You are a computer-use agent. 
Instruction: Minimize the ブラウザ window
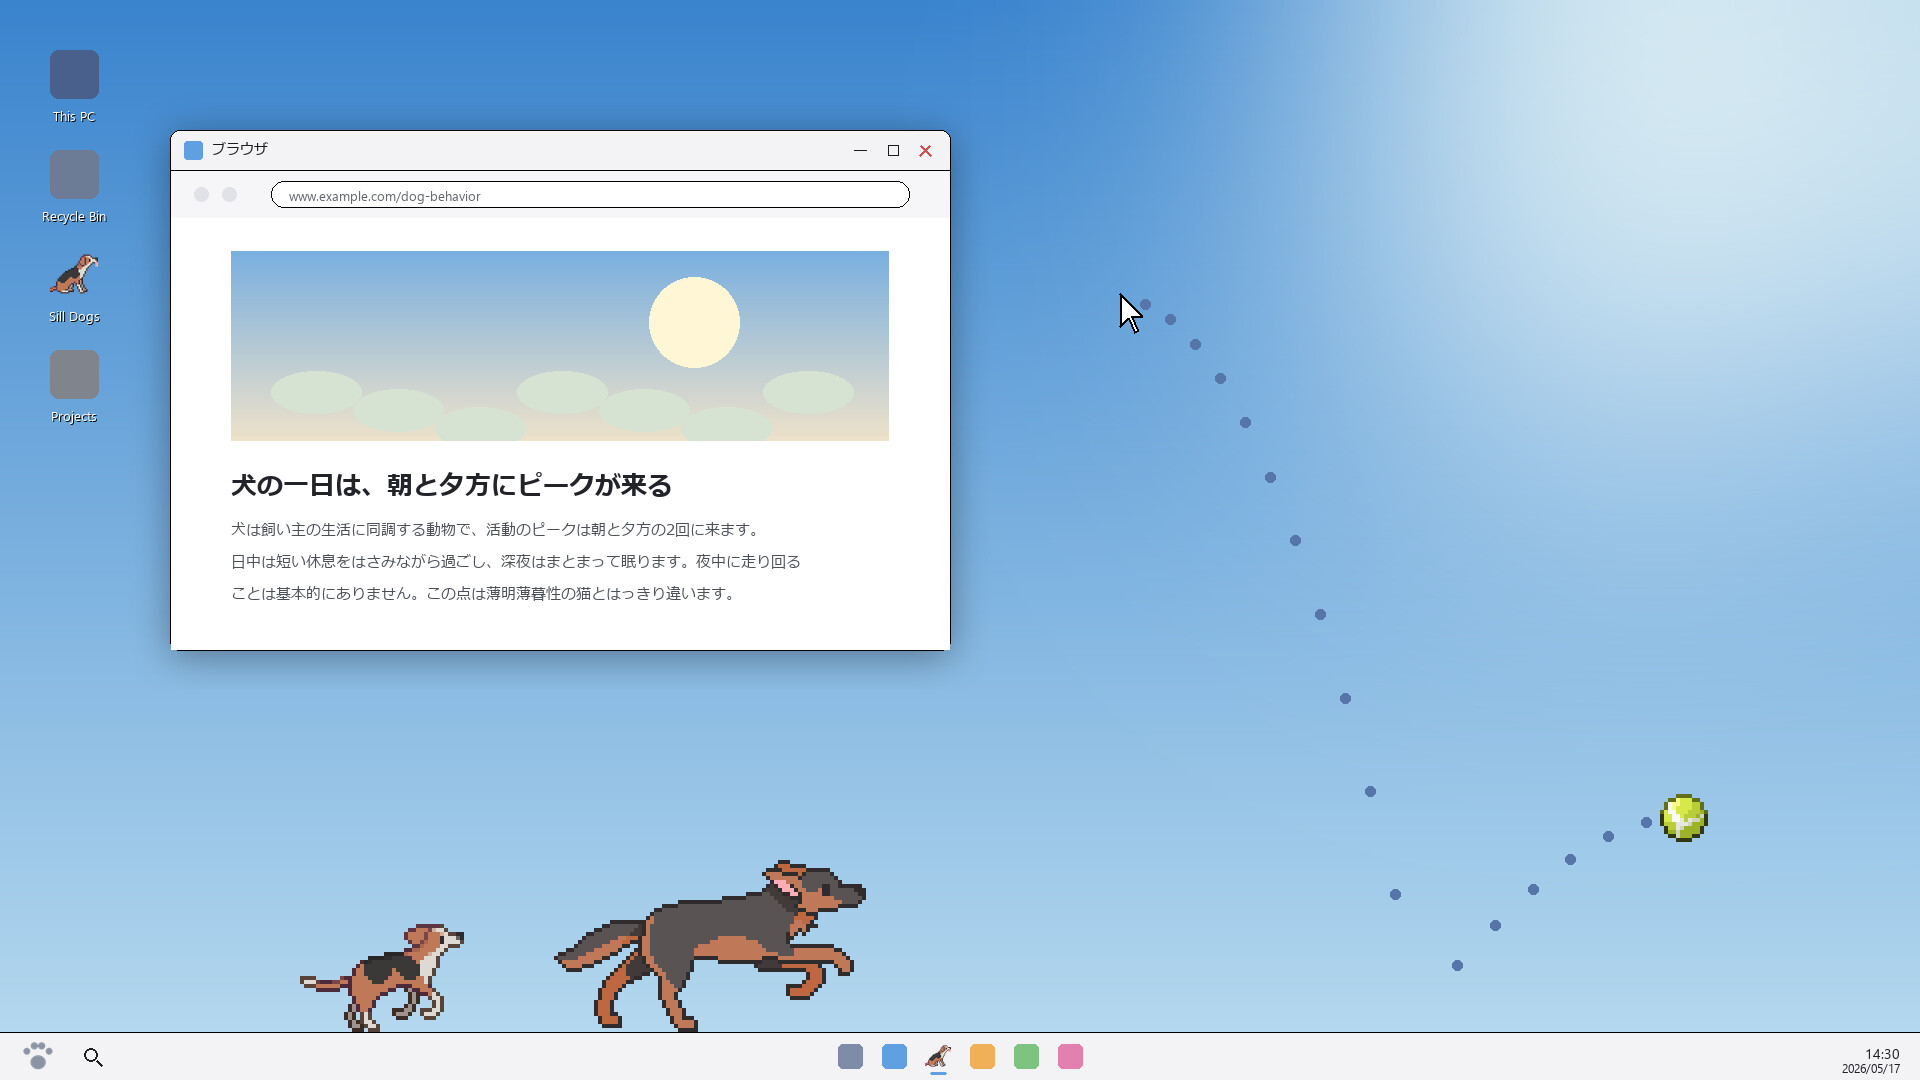point(860,150)
